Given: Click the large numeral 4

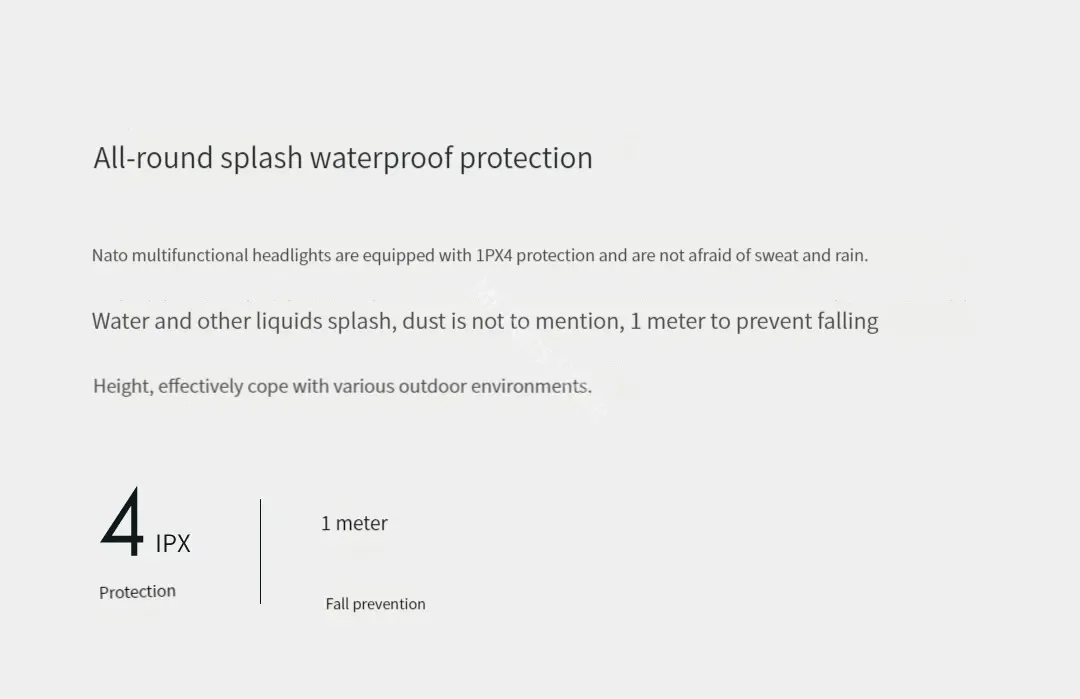Looking at the screenshot, I should coord(123,523).
